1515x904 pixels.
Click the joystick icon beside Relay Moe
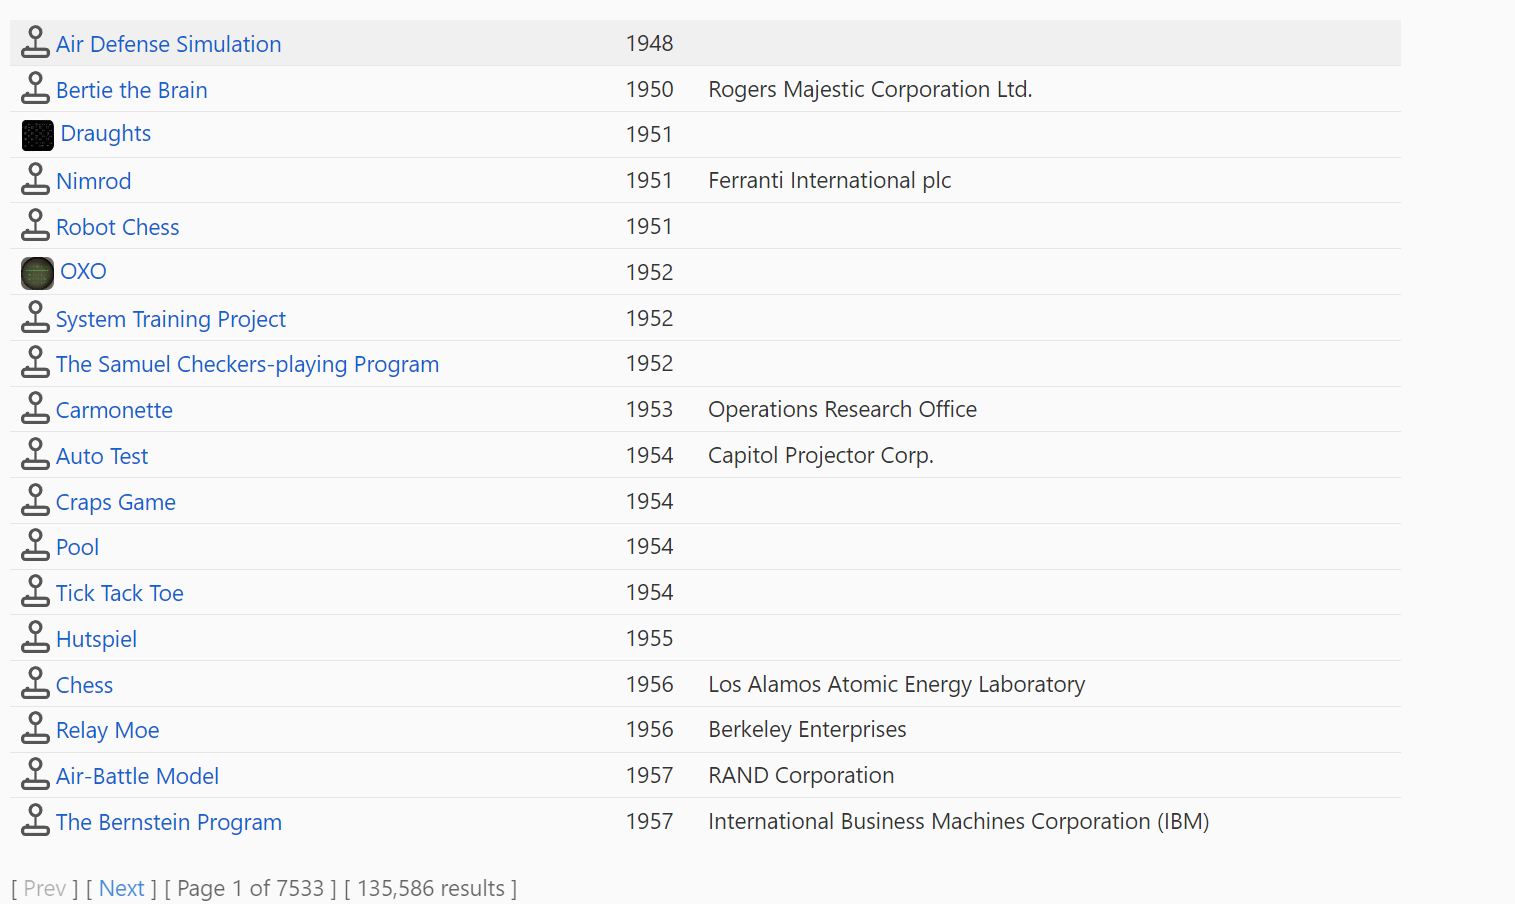pos(36,728)
